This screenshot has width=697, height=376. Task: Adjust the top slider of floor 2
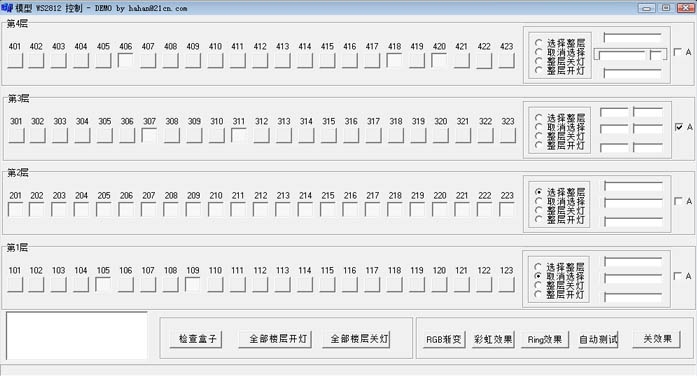coord(633,185)
